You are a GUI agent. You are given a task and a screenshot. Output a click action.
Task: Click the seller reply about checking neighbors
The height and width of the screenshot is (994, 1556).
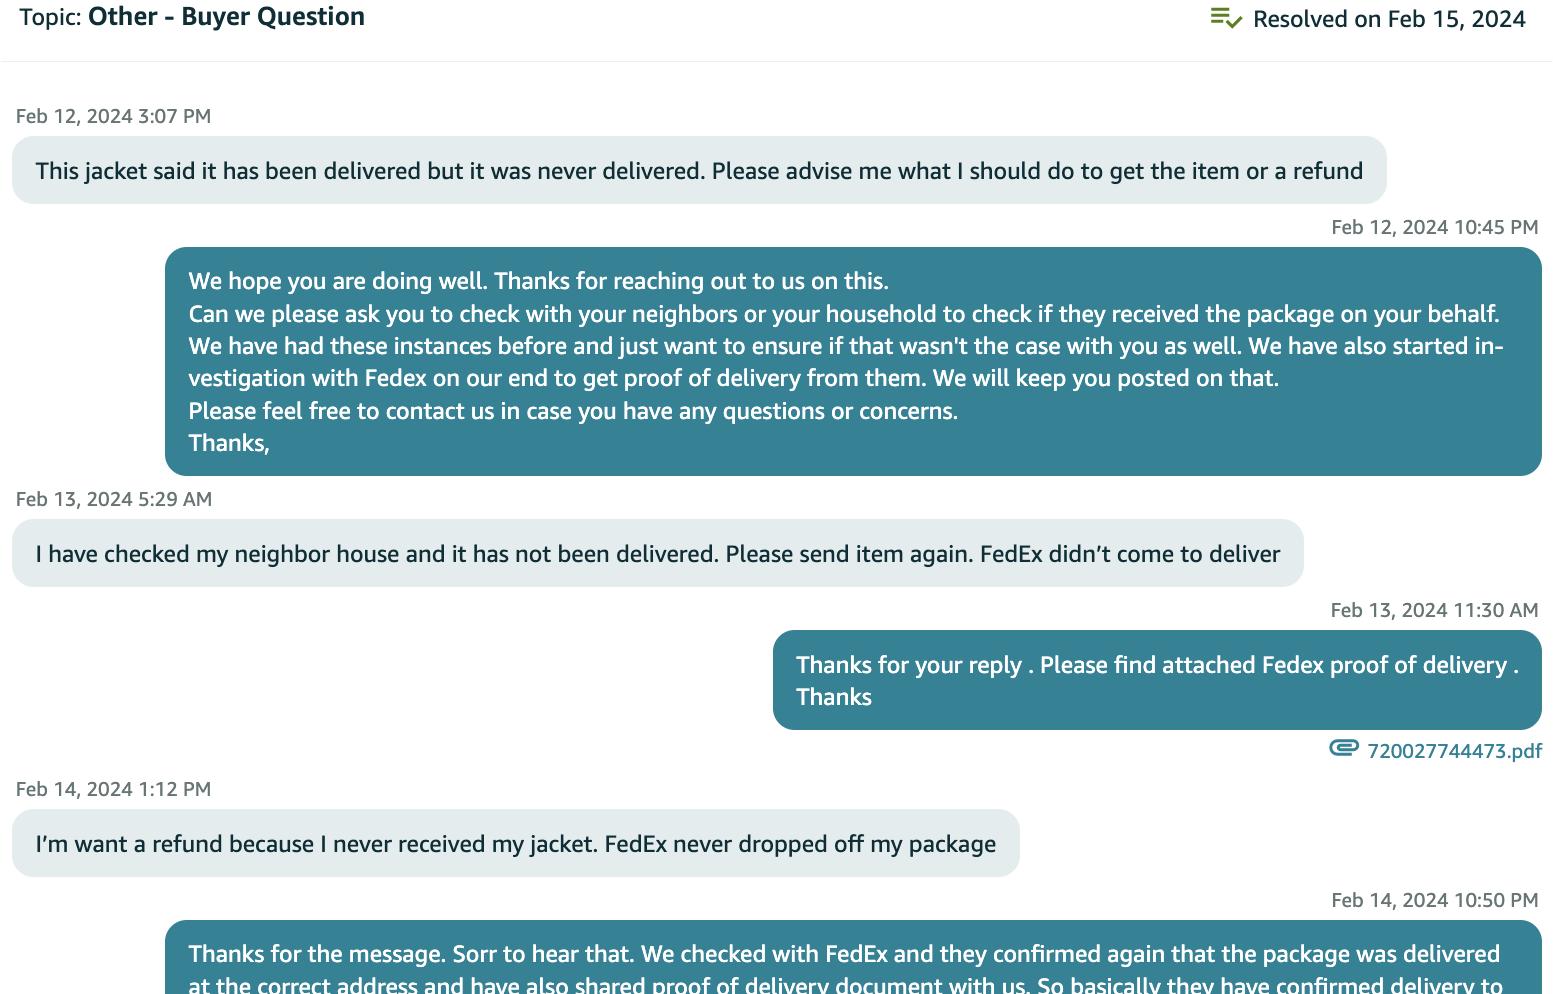[853, 361]
